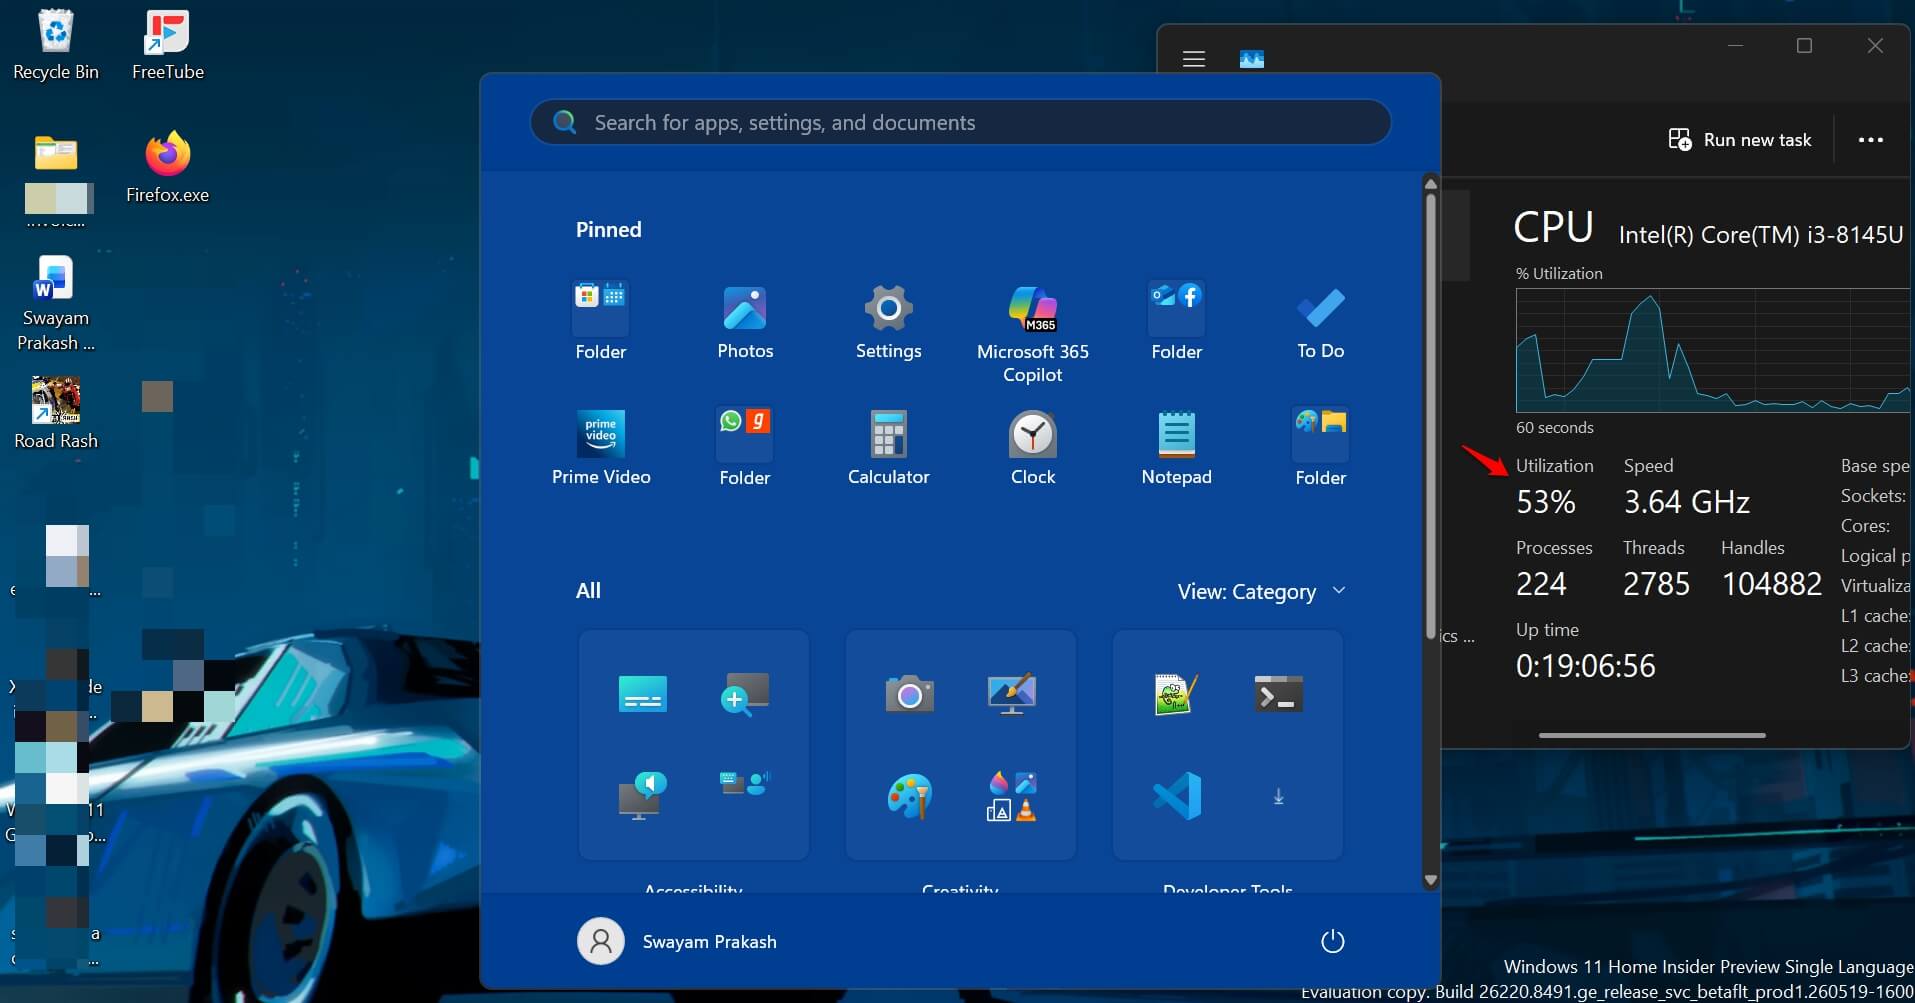The image size is (1915, 1003).
Task: Open the pinned Calculator app
Action: pos(888,448)
